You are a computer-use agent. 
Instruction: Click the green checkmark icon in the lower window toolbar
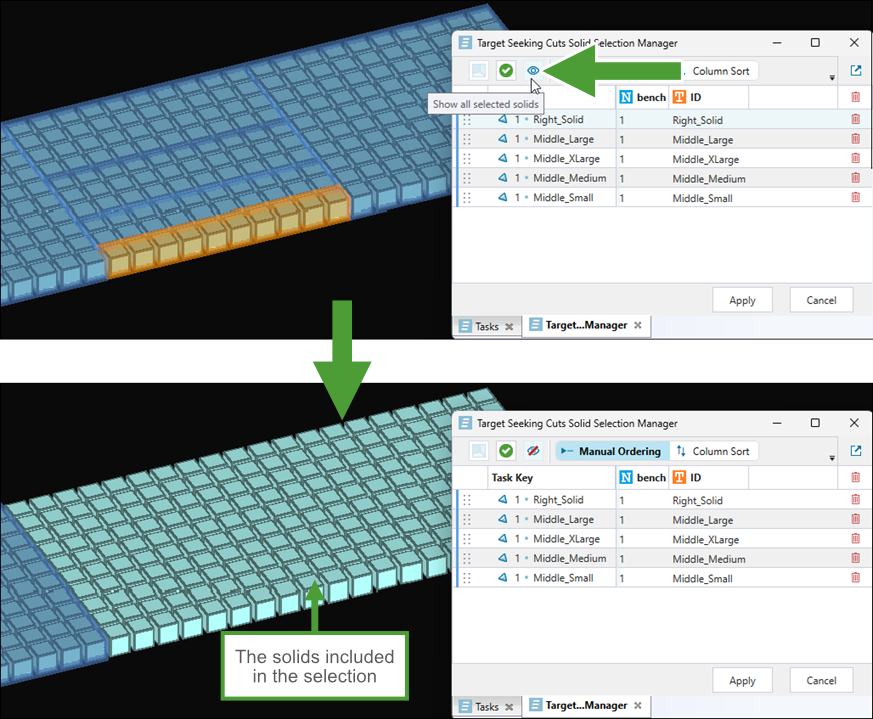pyautogui.click(x=506, y=451)
